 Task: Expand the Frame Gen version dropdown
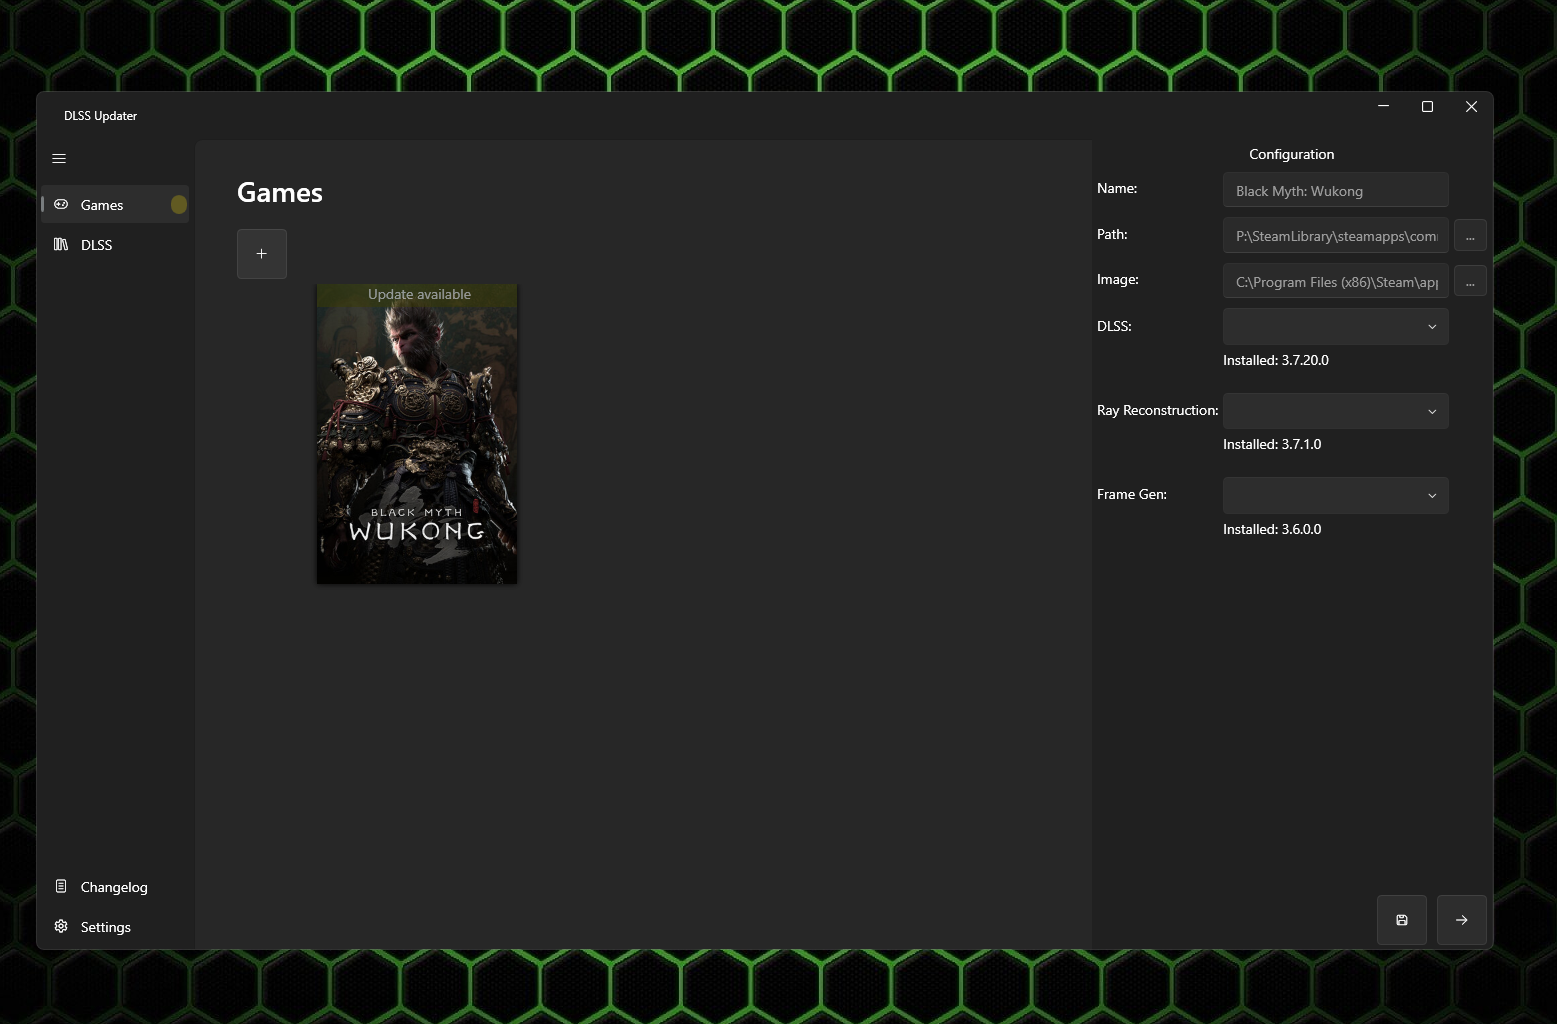click(1335, 495)
